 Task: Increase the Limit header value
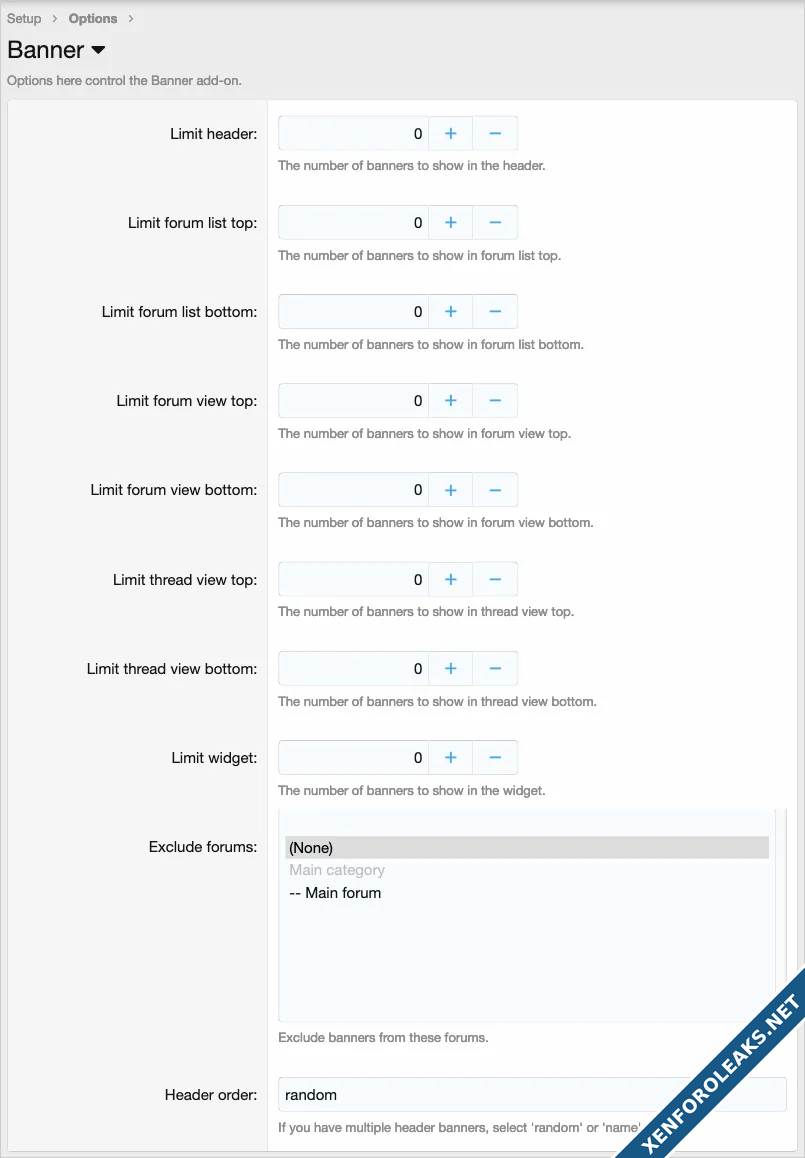click(x=450, y=133)
